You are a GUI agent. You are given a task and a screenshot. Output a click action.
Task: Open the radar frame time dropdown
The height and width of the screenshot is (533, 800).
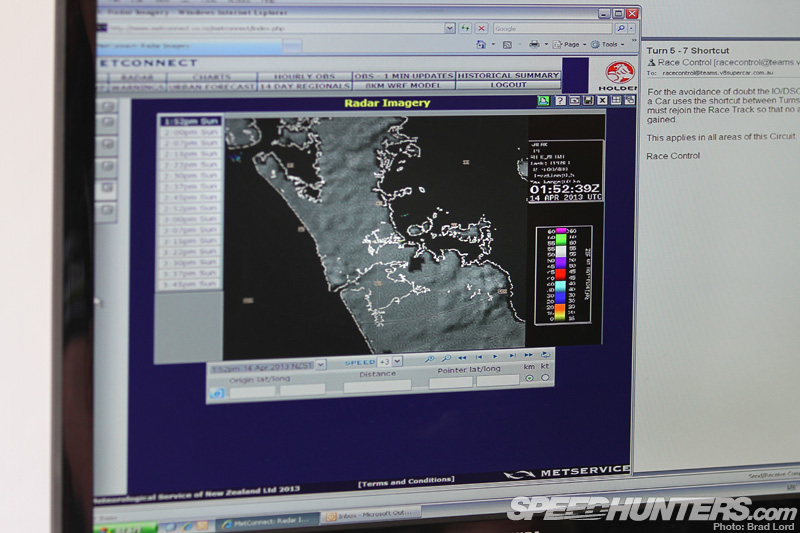320,365
